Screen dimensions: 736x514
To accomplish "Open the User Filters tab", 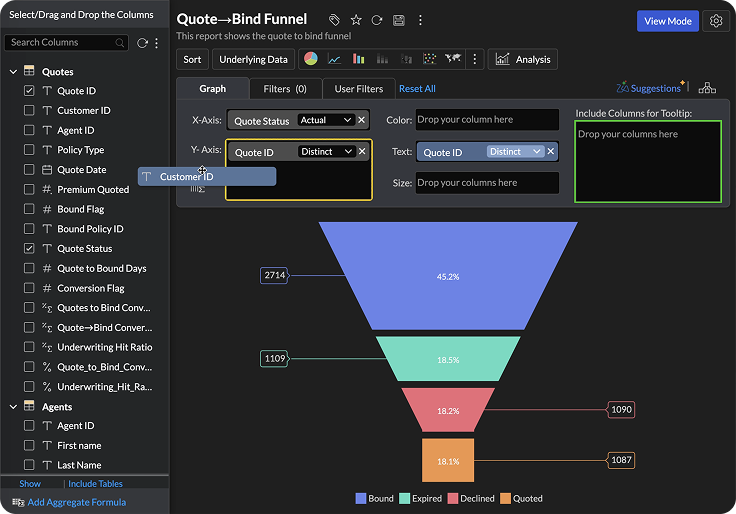I will pos(358,89).
